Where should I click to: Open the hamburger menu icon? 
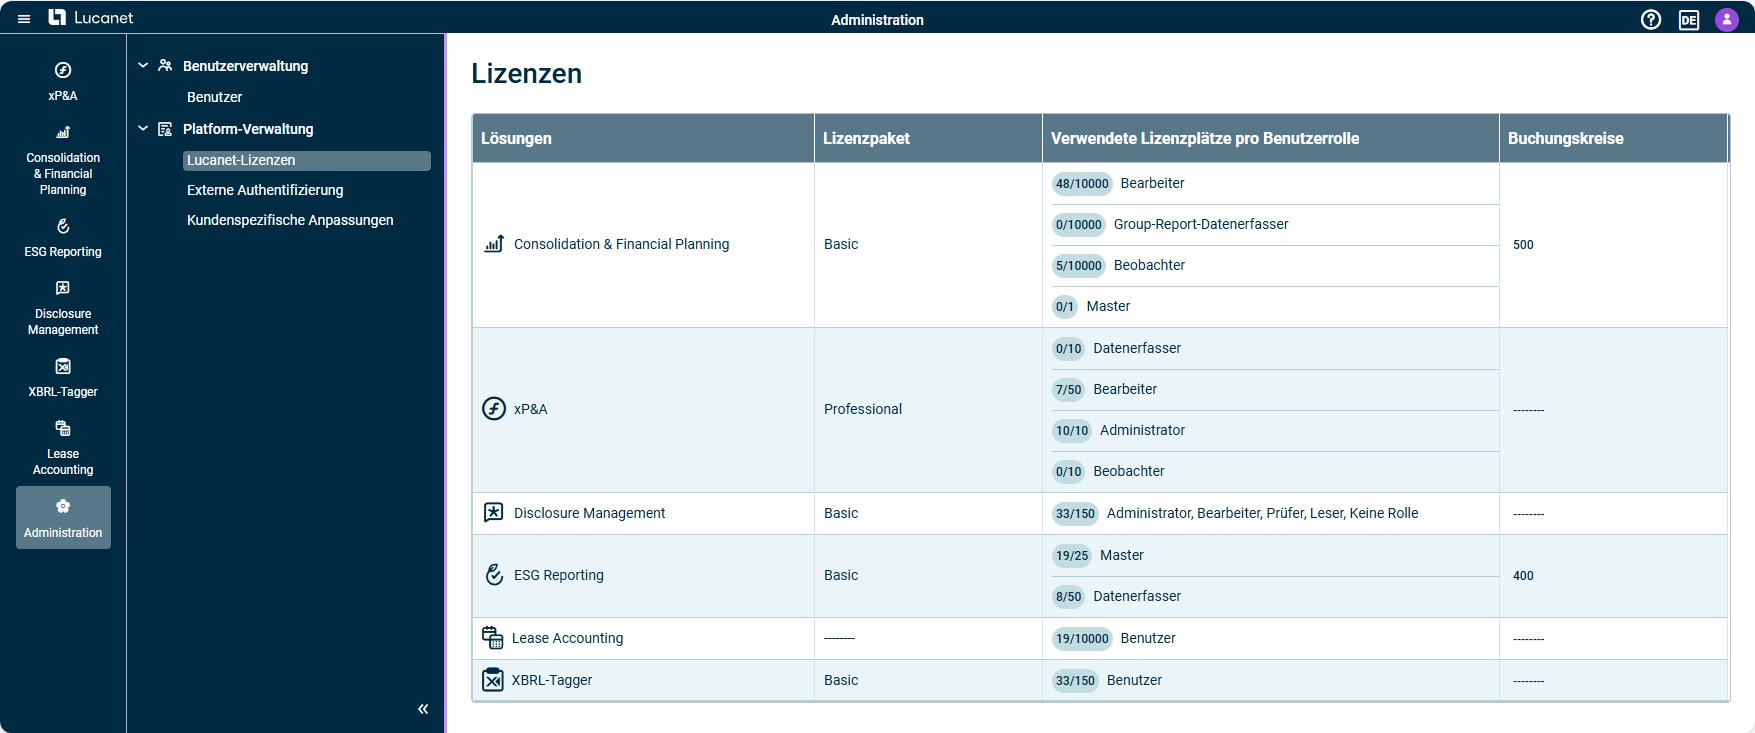[24, 19]
